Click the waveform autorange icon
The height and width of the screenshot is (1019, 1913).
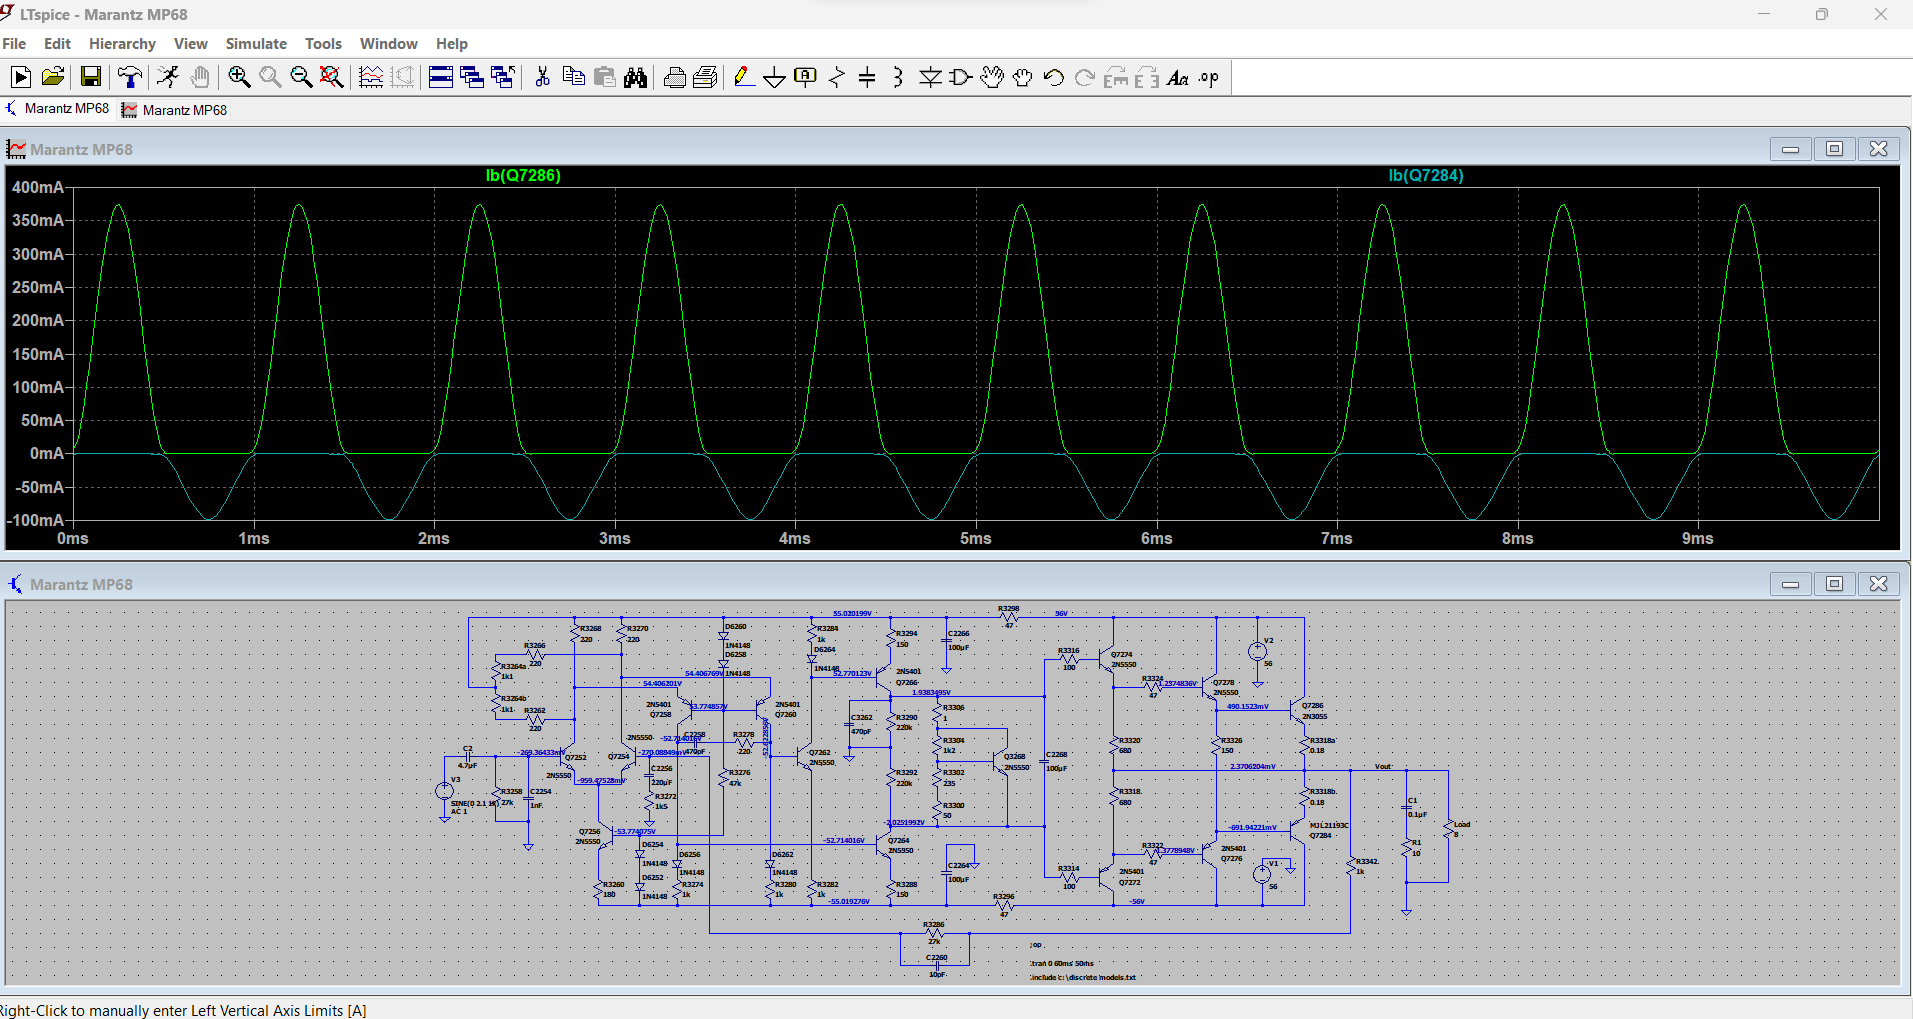coord(371,78)
